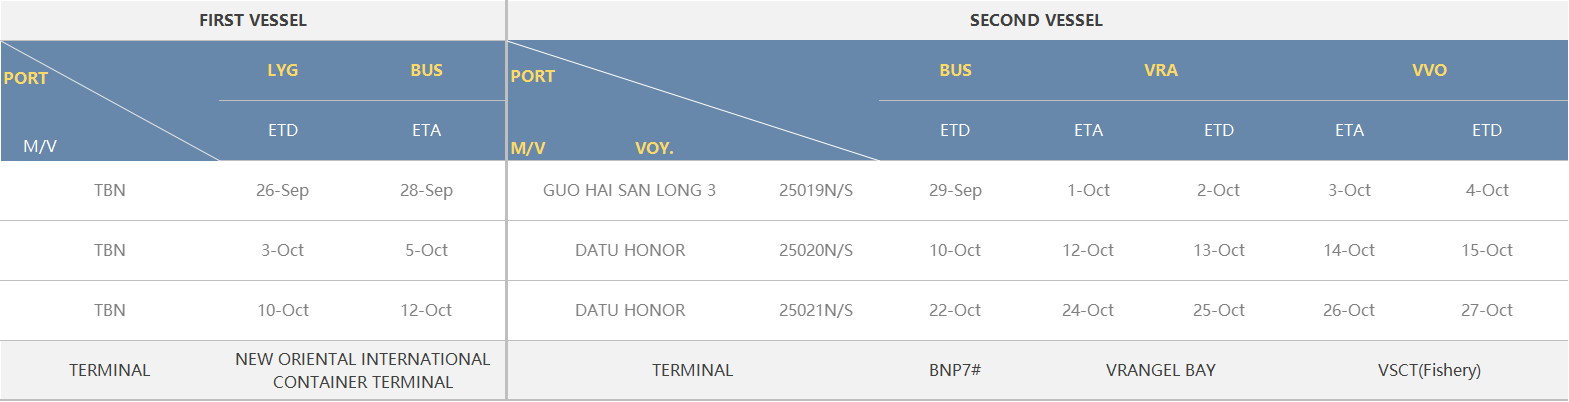Viewport: 1569px width, 402px height.
Task: Click the 26-Sep departure date
Action: click(282, 190)
